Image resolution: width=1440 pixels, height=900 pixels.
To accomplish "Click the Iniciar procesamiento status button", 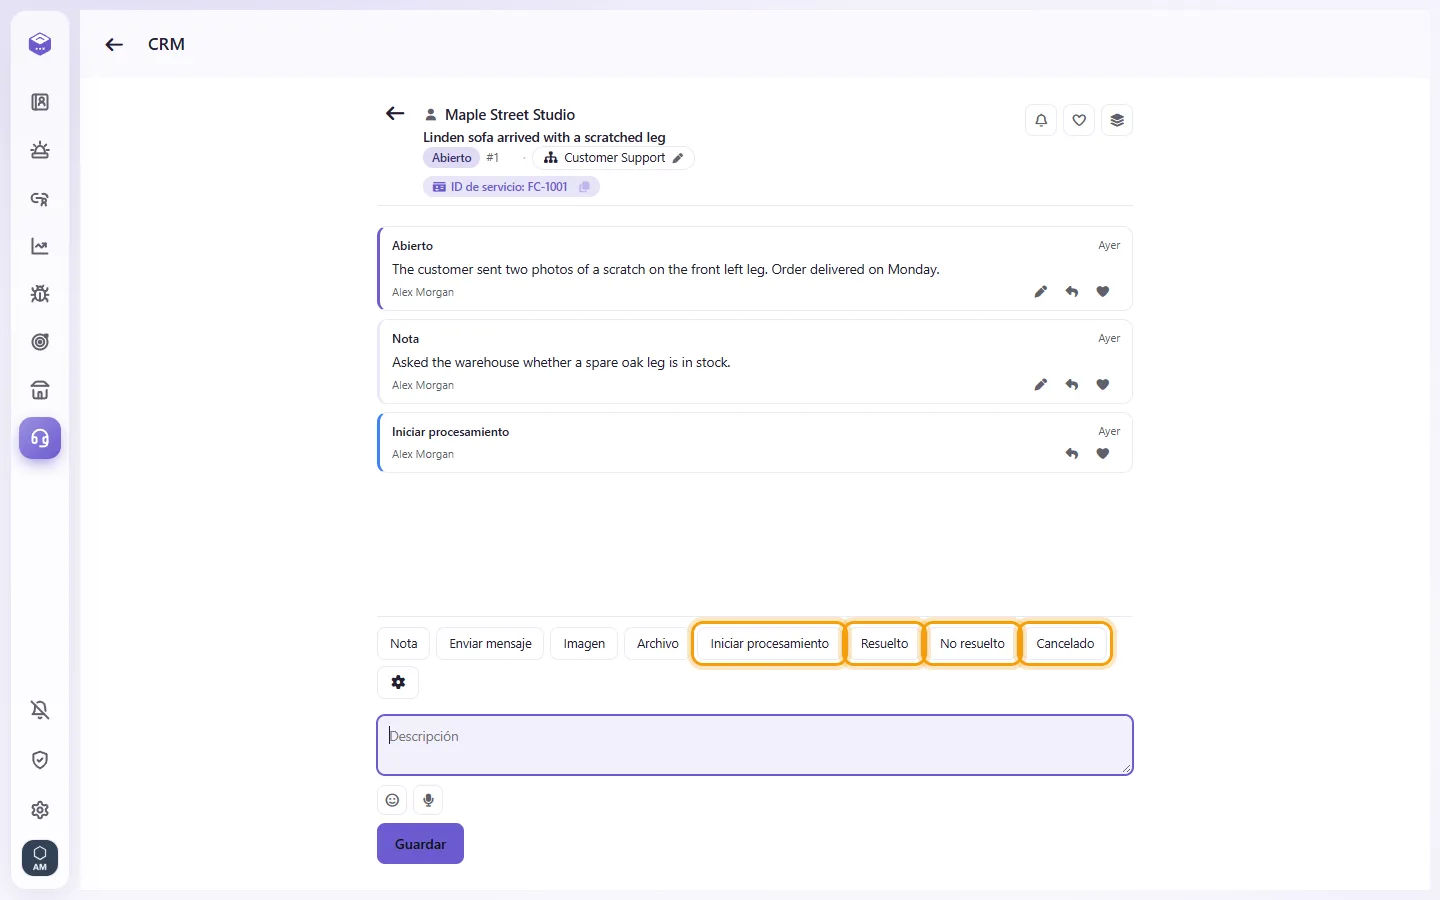I will coord(770,644).
